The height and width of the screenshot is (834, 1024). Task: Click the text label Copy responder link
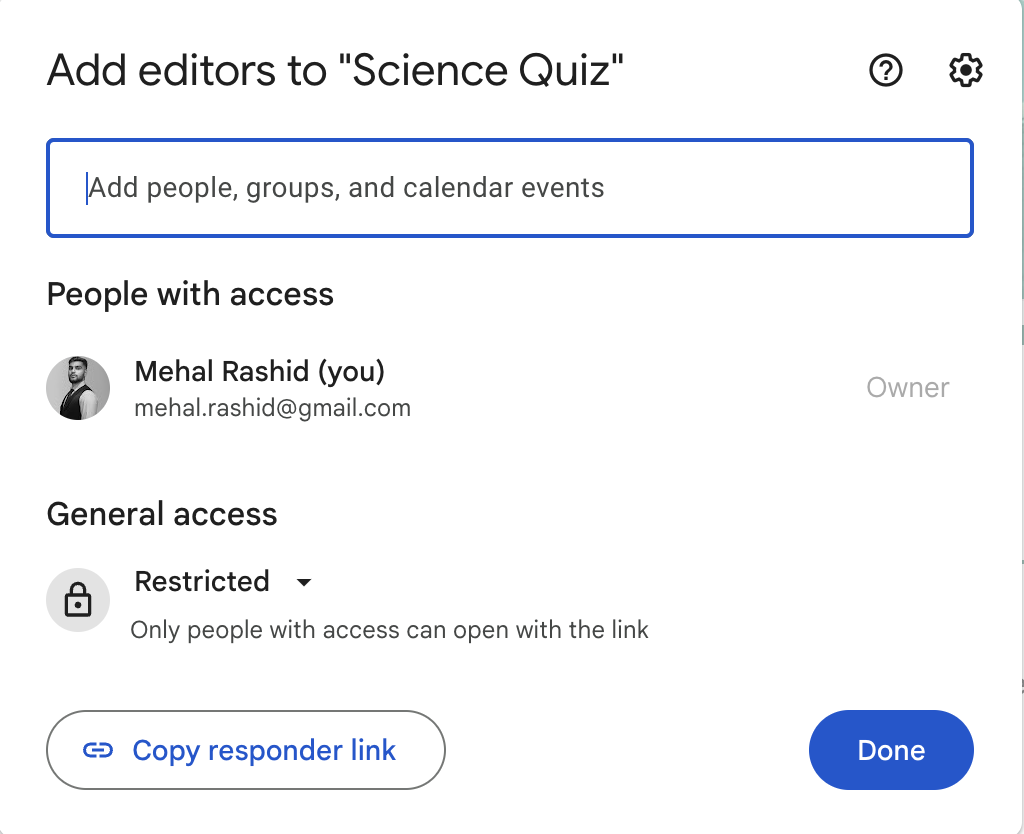click(264, 750)
